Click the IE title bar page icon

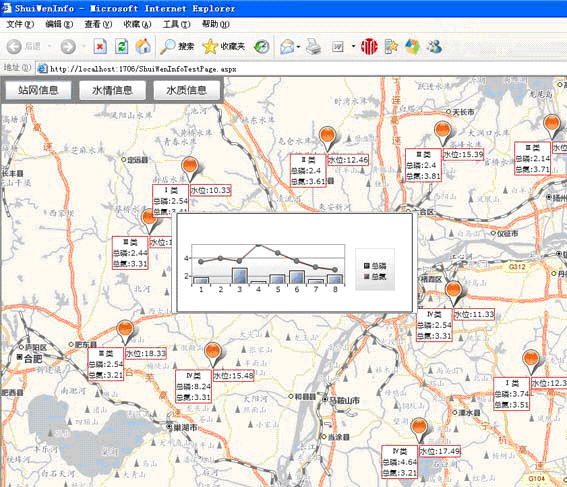tap(6, 8)
